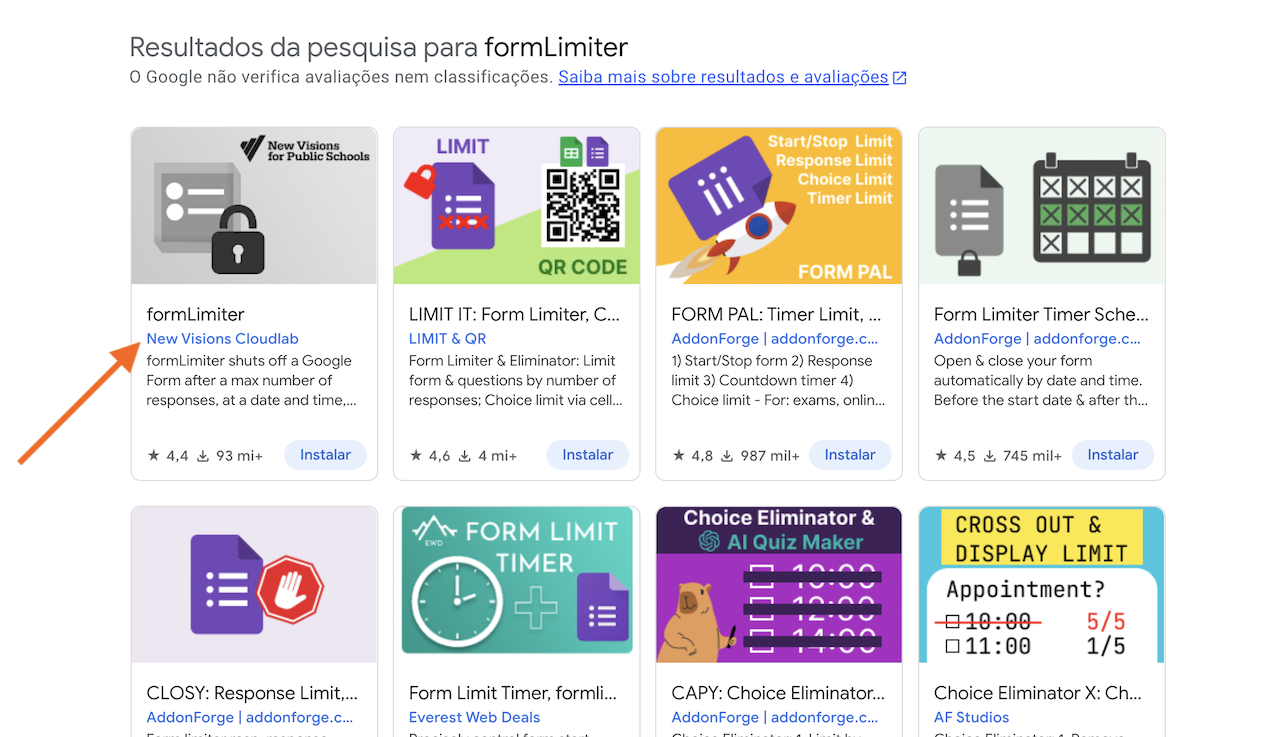Viewport: 1280px width, 737px height.
Task: Open the LIMIT & QR developer link
Action: pyautogui.click(x=447, y=338)
